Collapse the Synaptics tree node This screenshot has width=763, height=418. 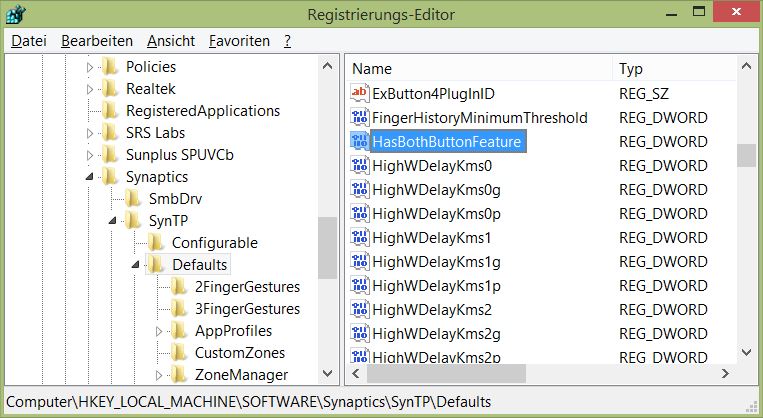pyautogui.click(x=89, y=177)
